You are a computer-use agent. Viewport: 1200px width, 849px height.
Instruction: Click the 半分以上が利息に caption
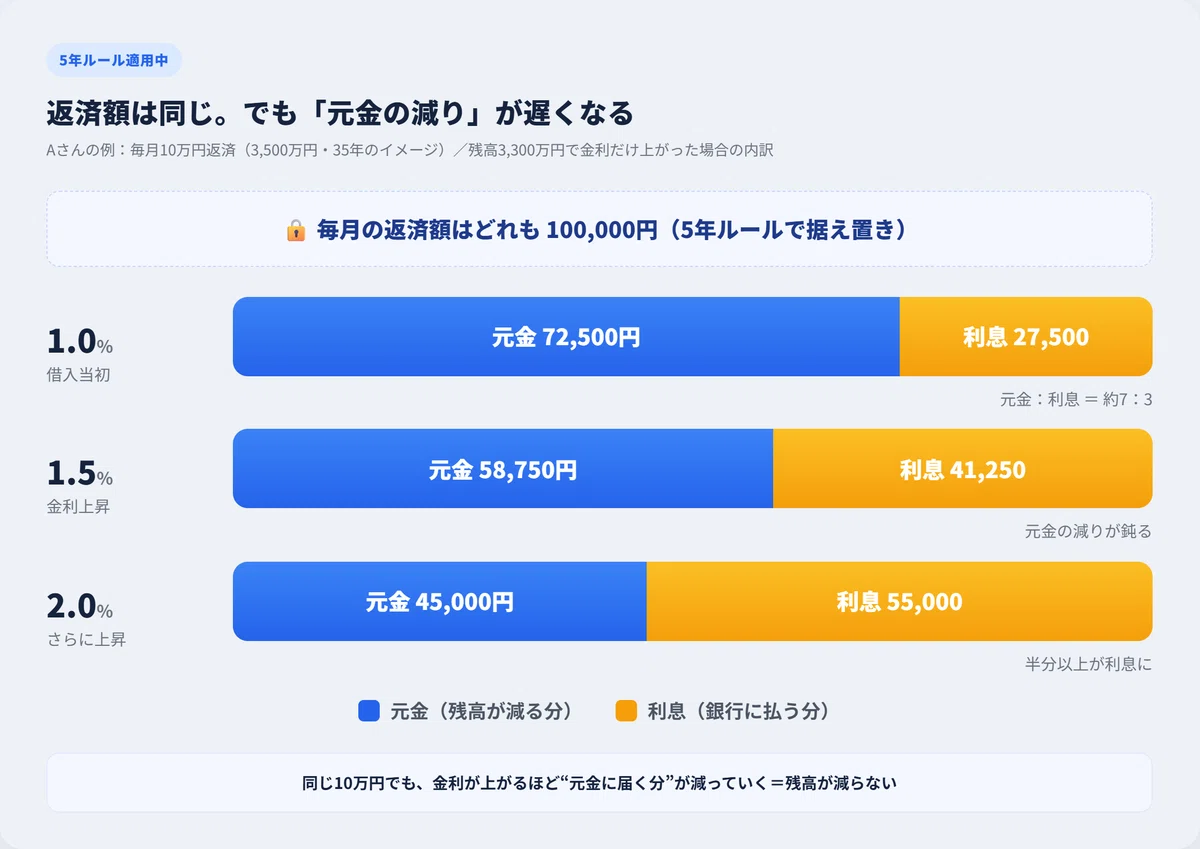1088,663
